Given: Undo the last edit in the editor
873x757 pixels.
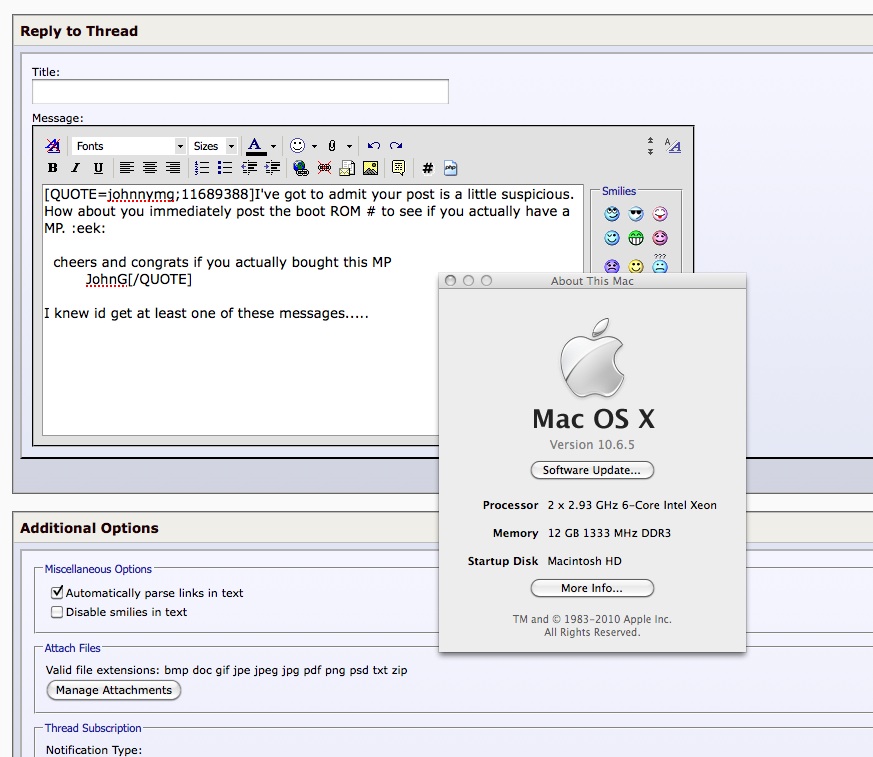Looking at the screenshot, I should (374, 145).
